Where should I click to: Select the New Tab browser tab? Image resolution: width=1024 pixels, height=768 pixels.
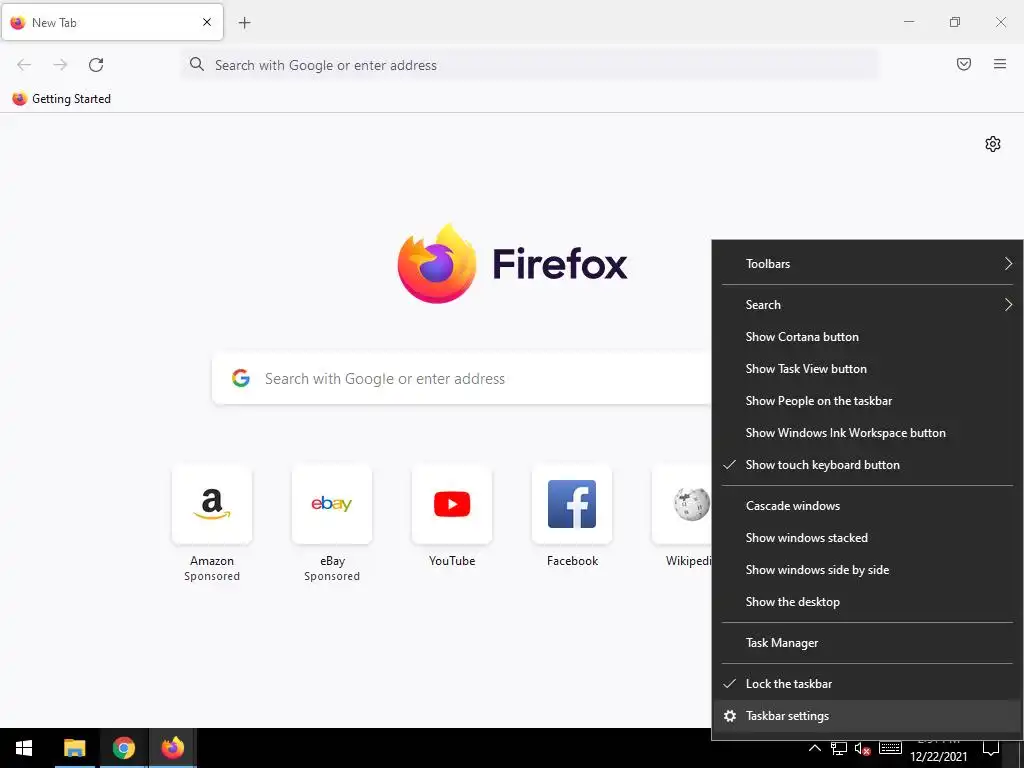(112, 22)
